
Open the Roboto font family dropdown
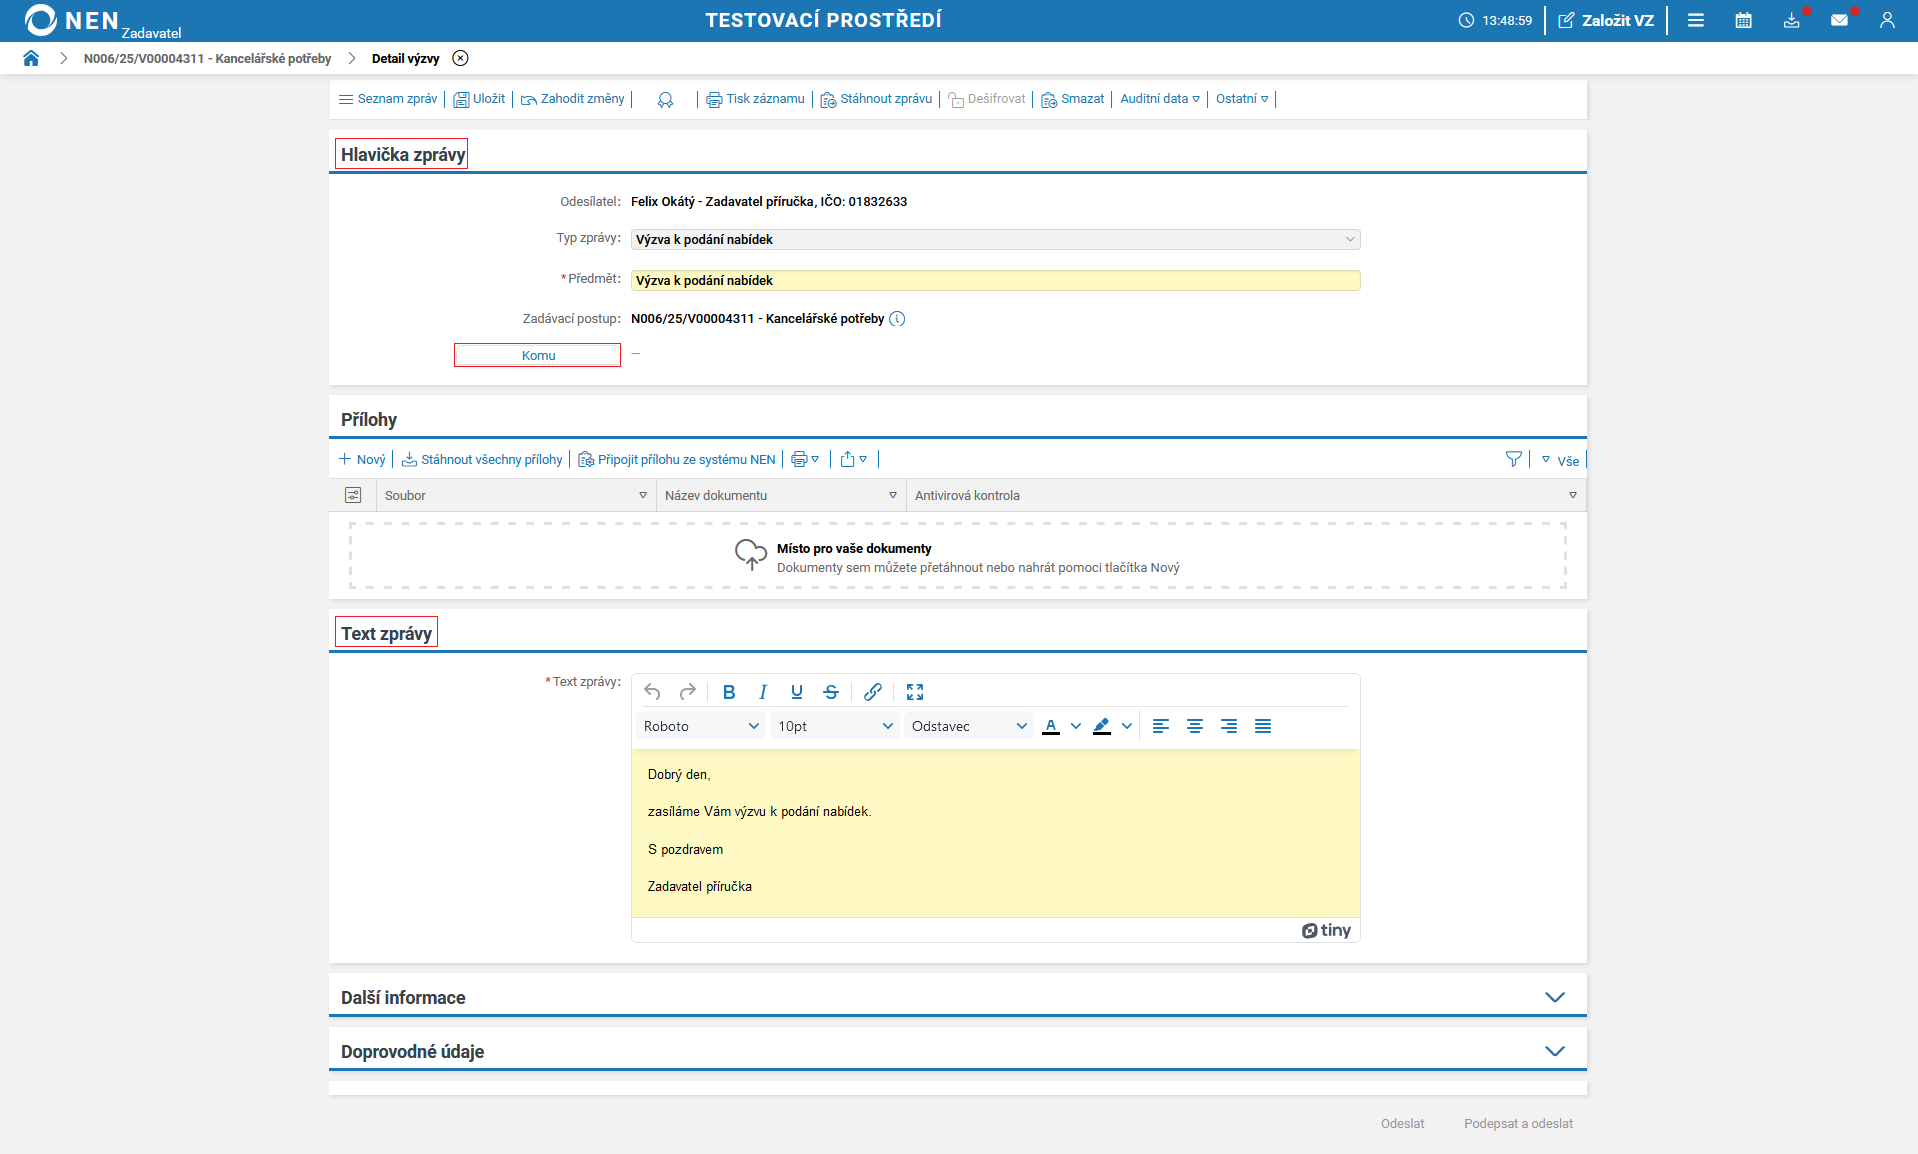pos(701,727)
